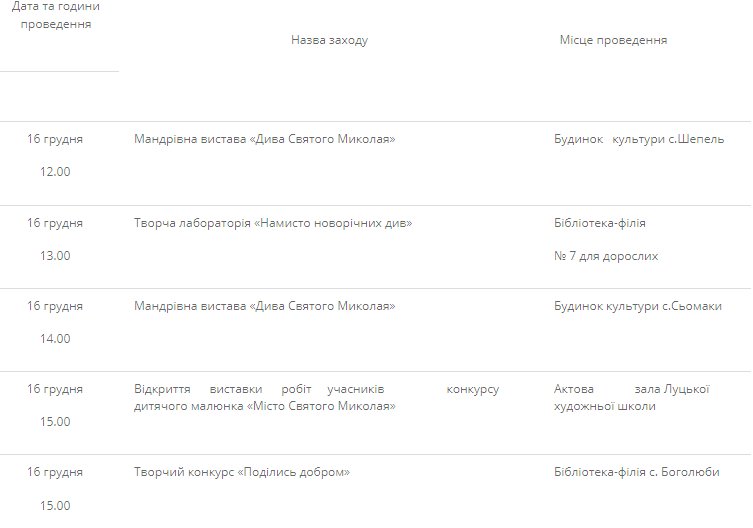Image resolution: width=753 pixels, height=528 pixels.
Task: Click "Будинок культури с.Шепель" venue text
Action: (x=638, y=139)
